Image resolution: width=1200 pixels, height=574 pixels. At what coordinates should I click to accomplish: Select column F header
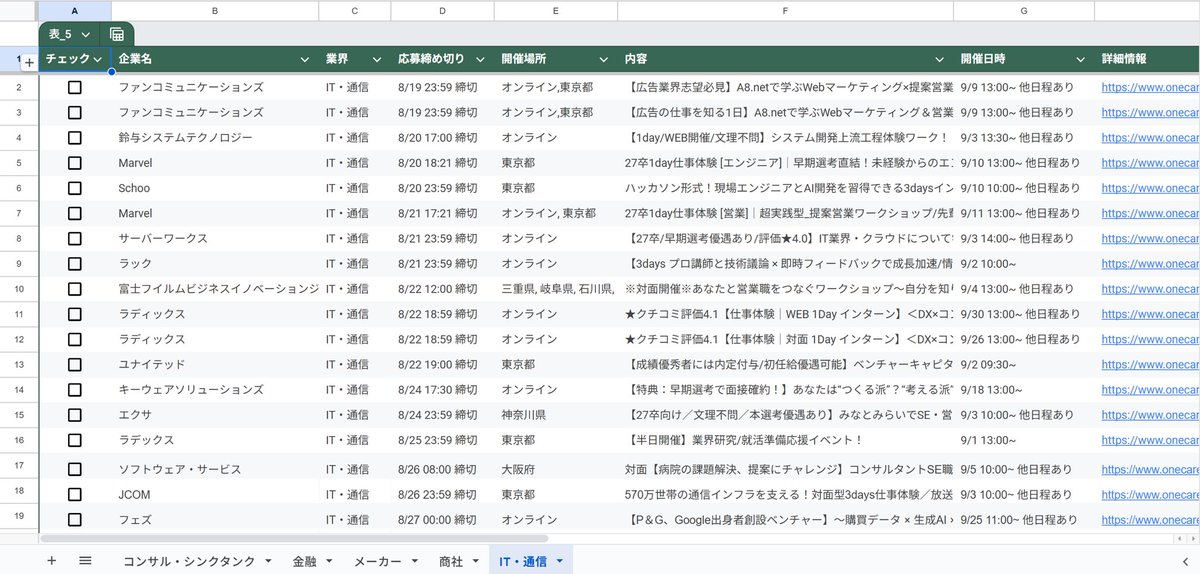785,10
